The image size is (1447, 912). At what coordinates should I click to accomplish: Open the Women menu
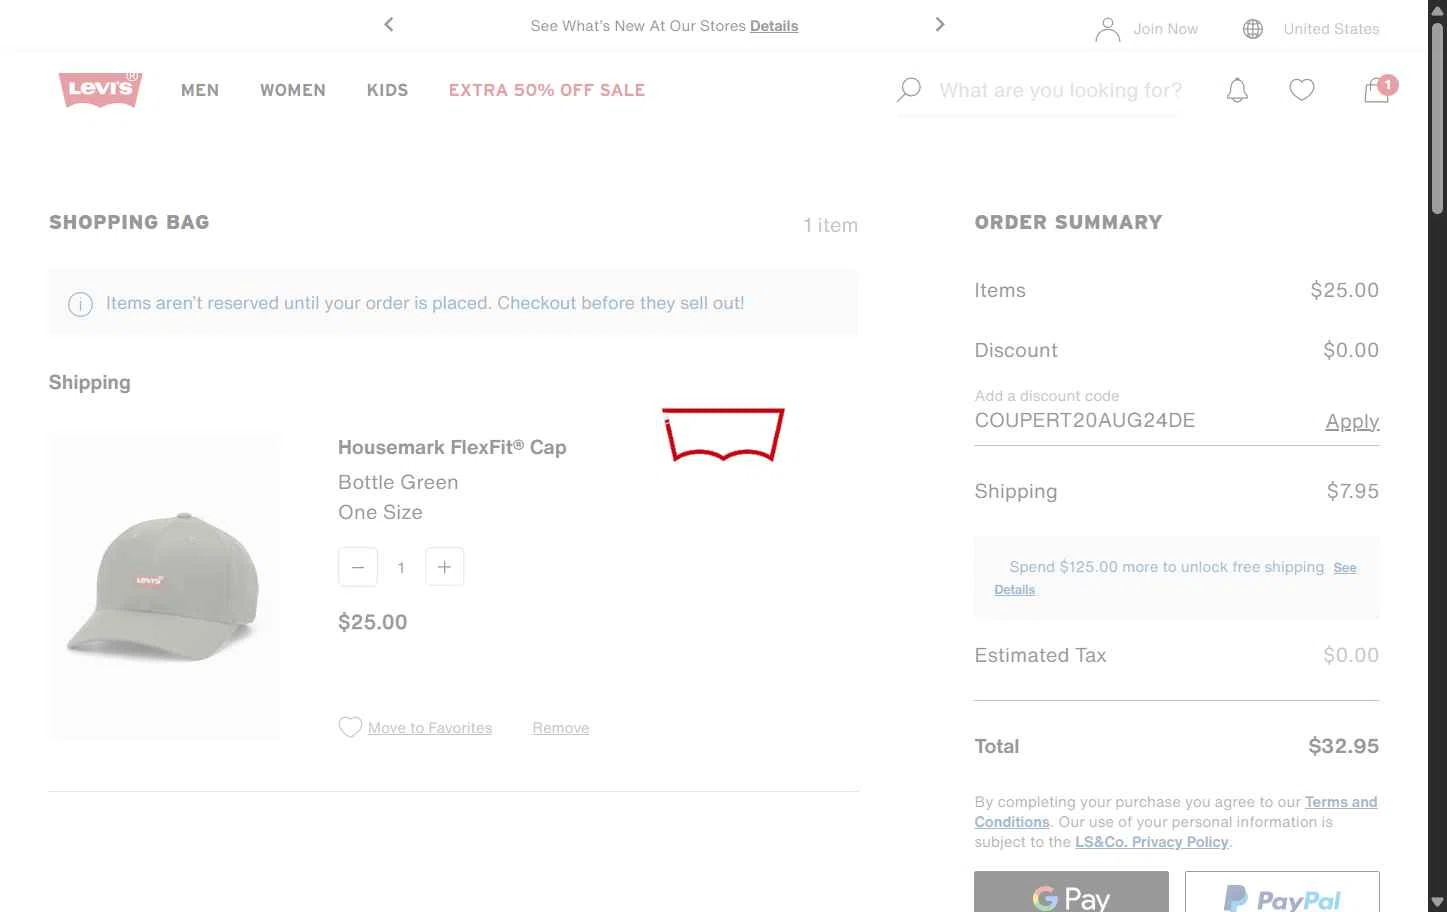coord(293,90)
